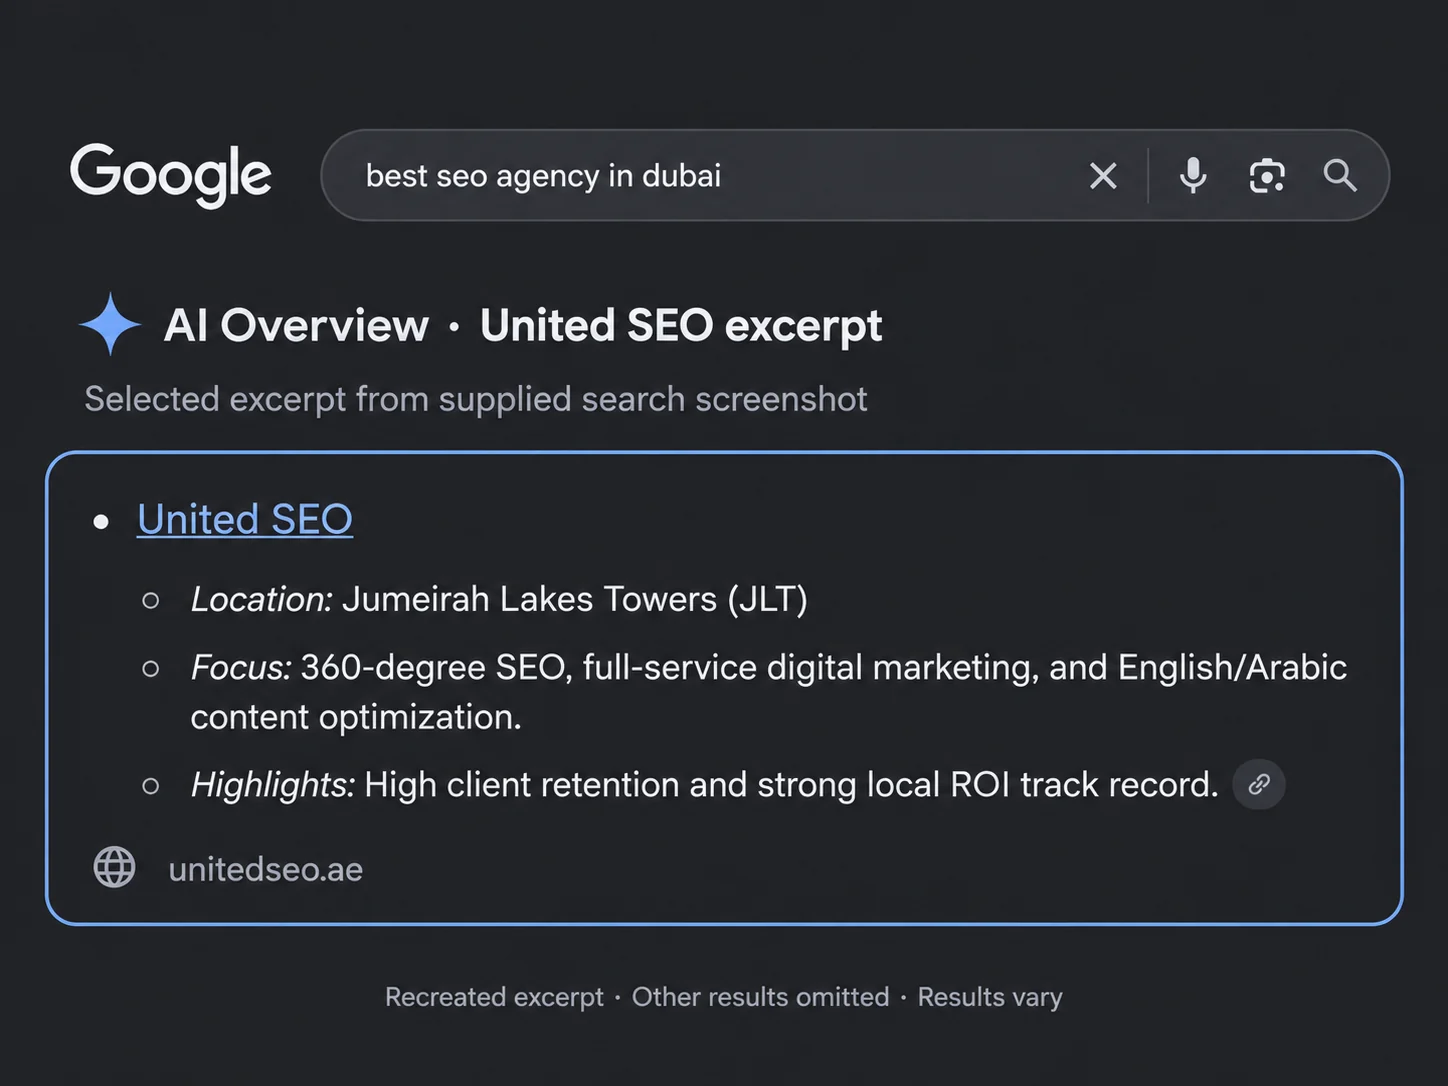The image size is (1448, 1086).
Task: Start voice search with the microphone icon
Action: point(1193,176)
